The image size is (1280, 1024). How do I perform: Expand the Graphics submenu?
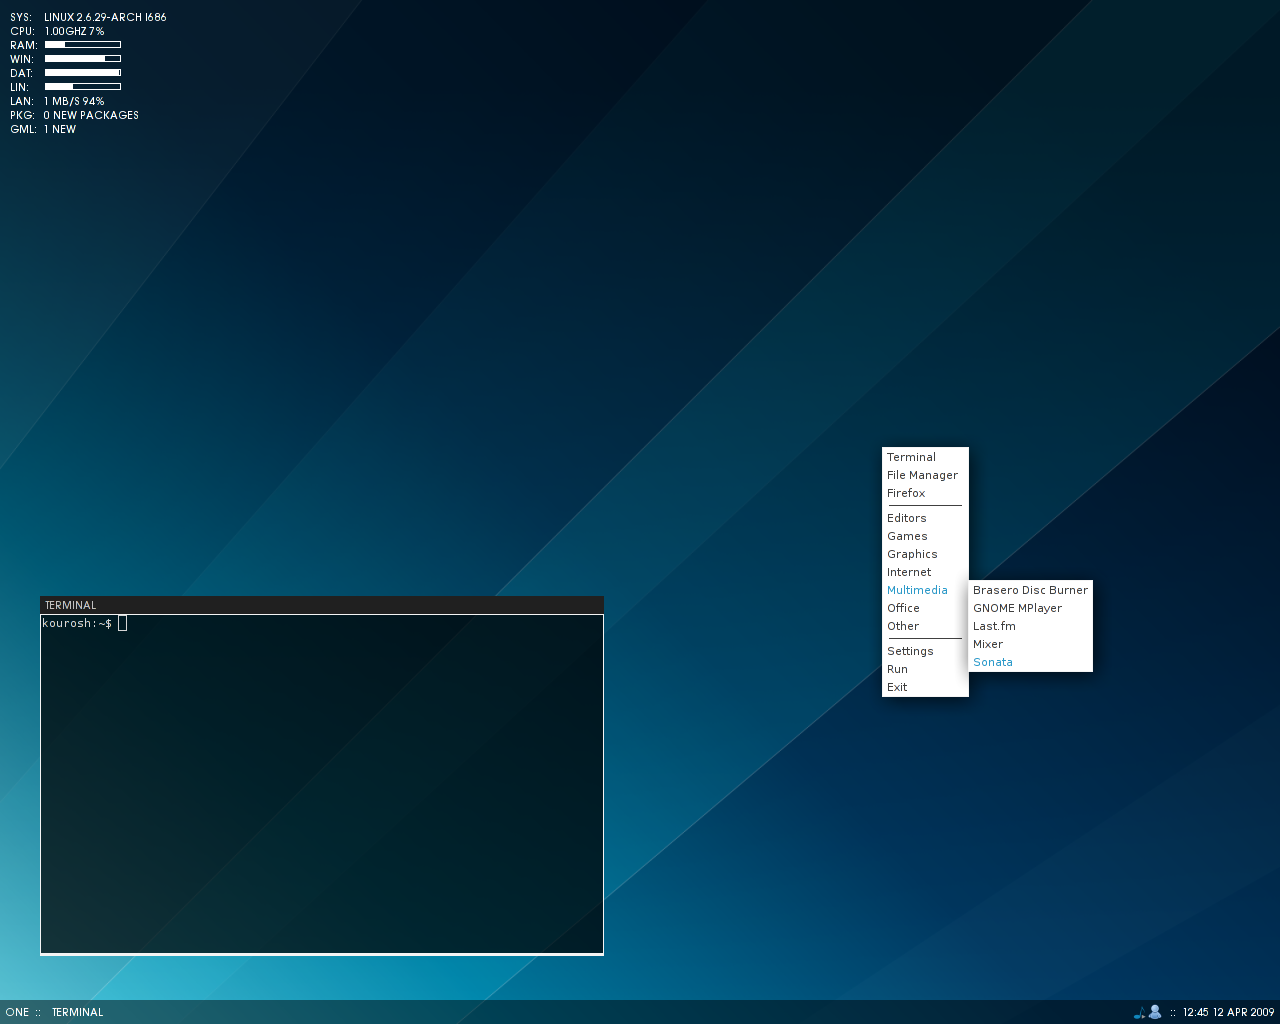tap(925, 554)
